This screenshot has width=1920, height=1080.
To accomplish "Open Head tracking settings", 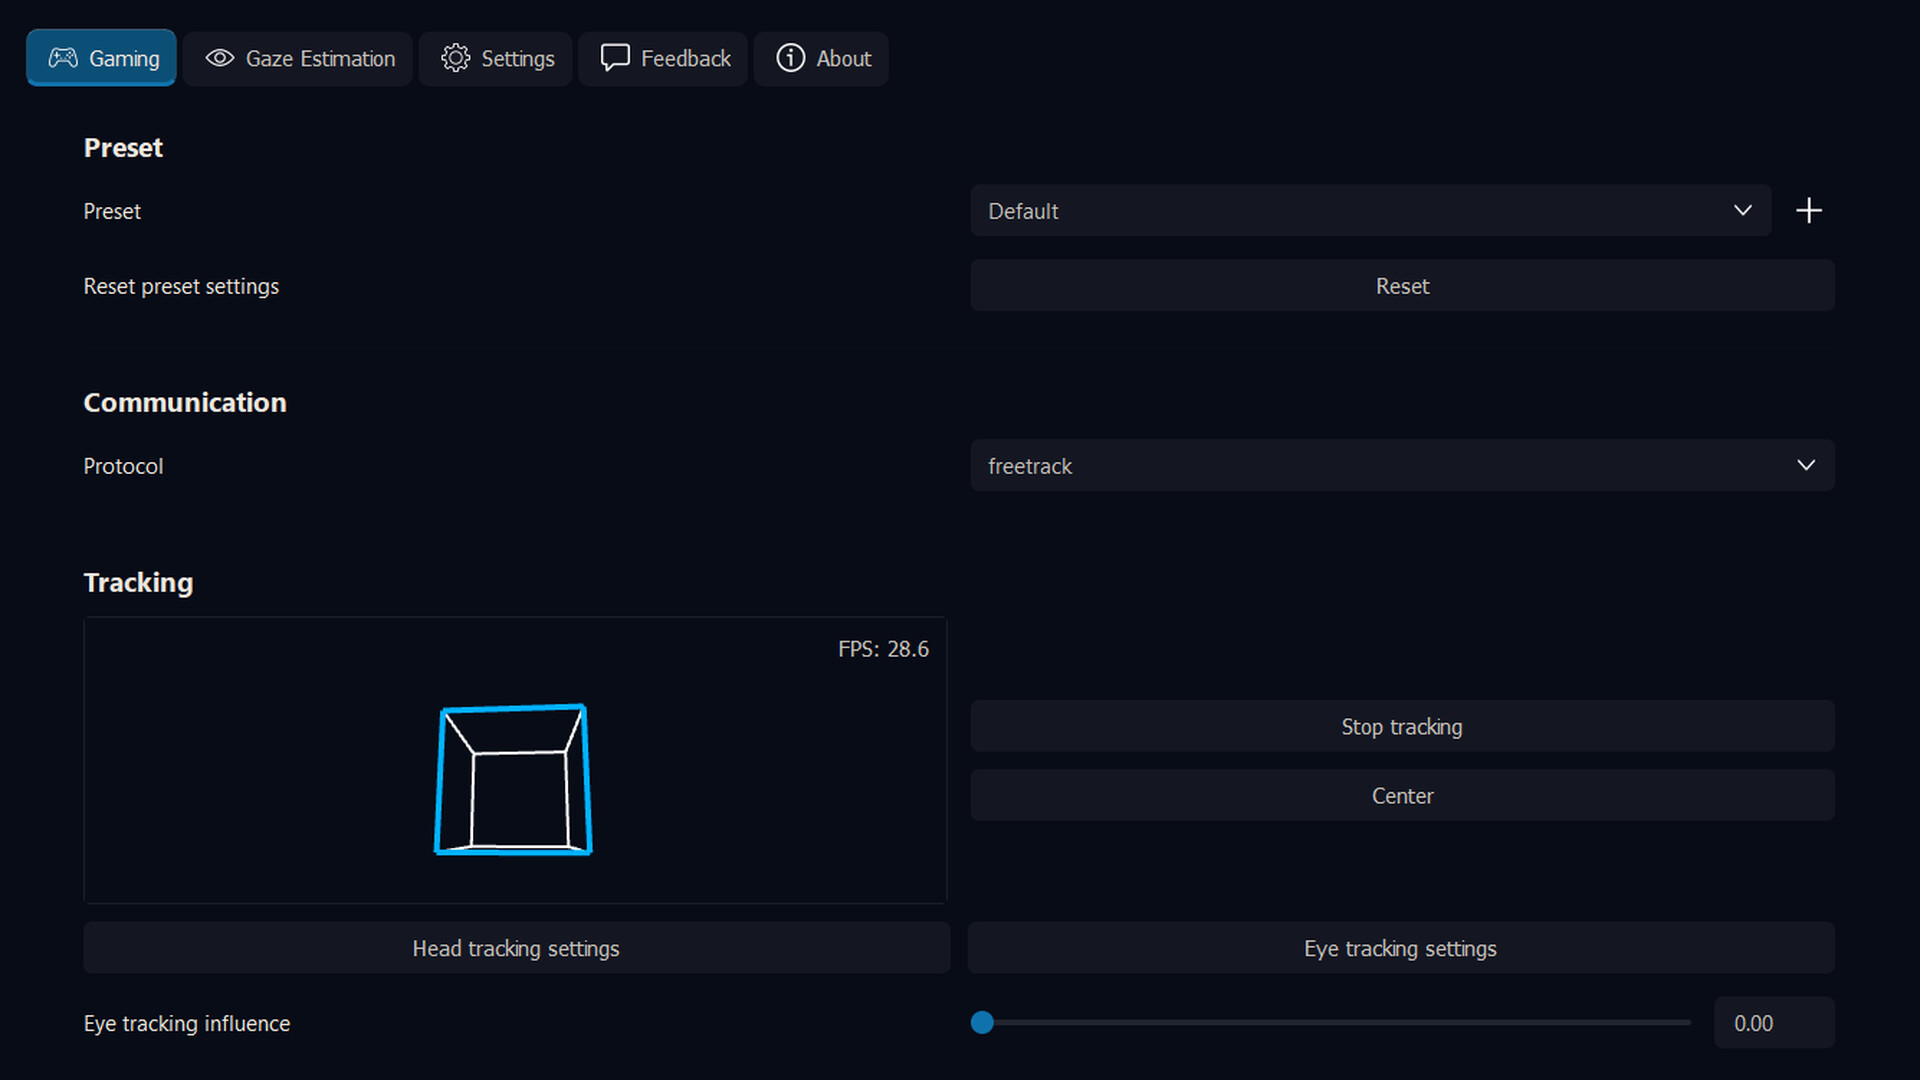I will pos(516,948).
